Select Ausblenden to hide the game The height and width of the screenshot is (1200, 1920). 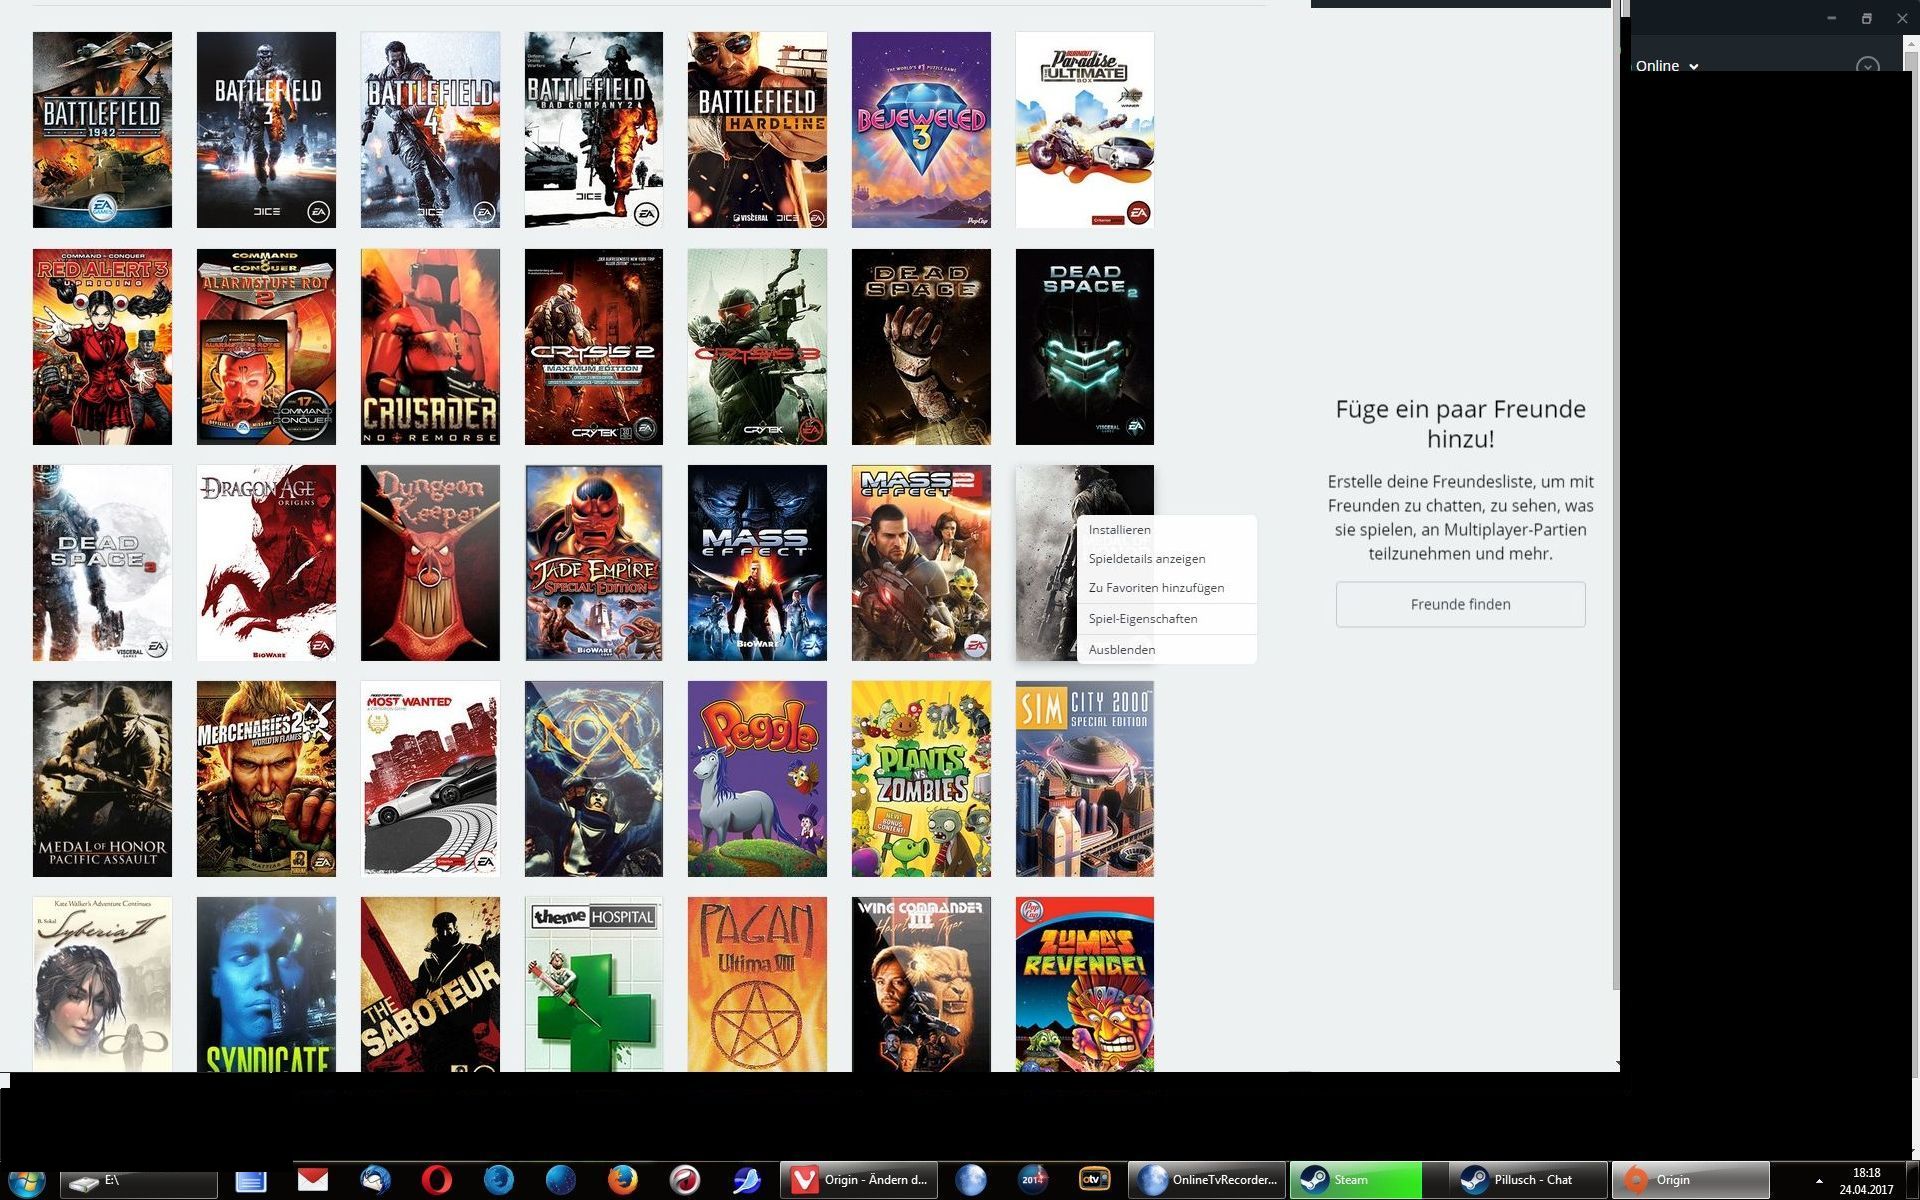pyautogui.click(x=1121, y=650)
